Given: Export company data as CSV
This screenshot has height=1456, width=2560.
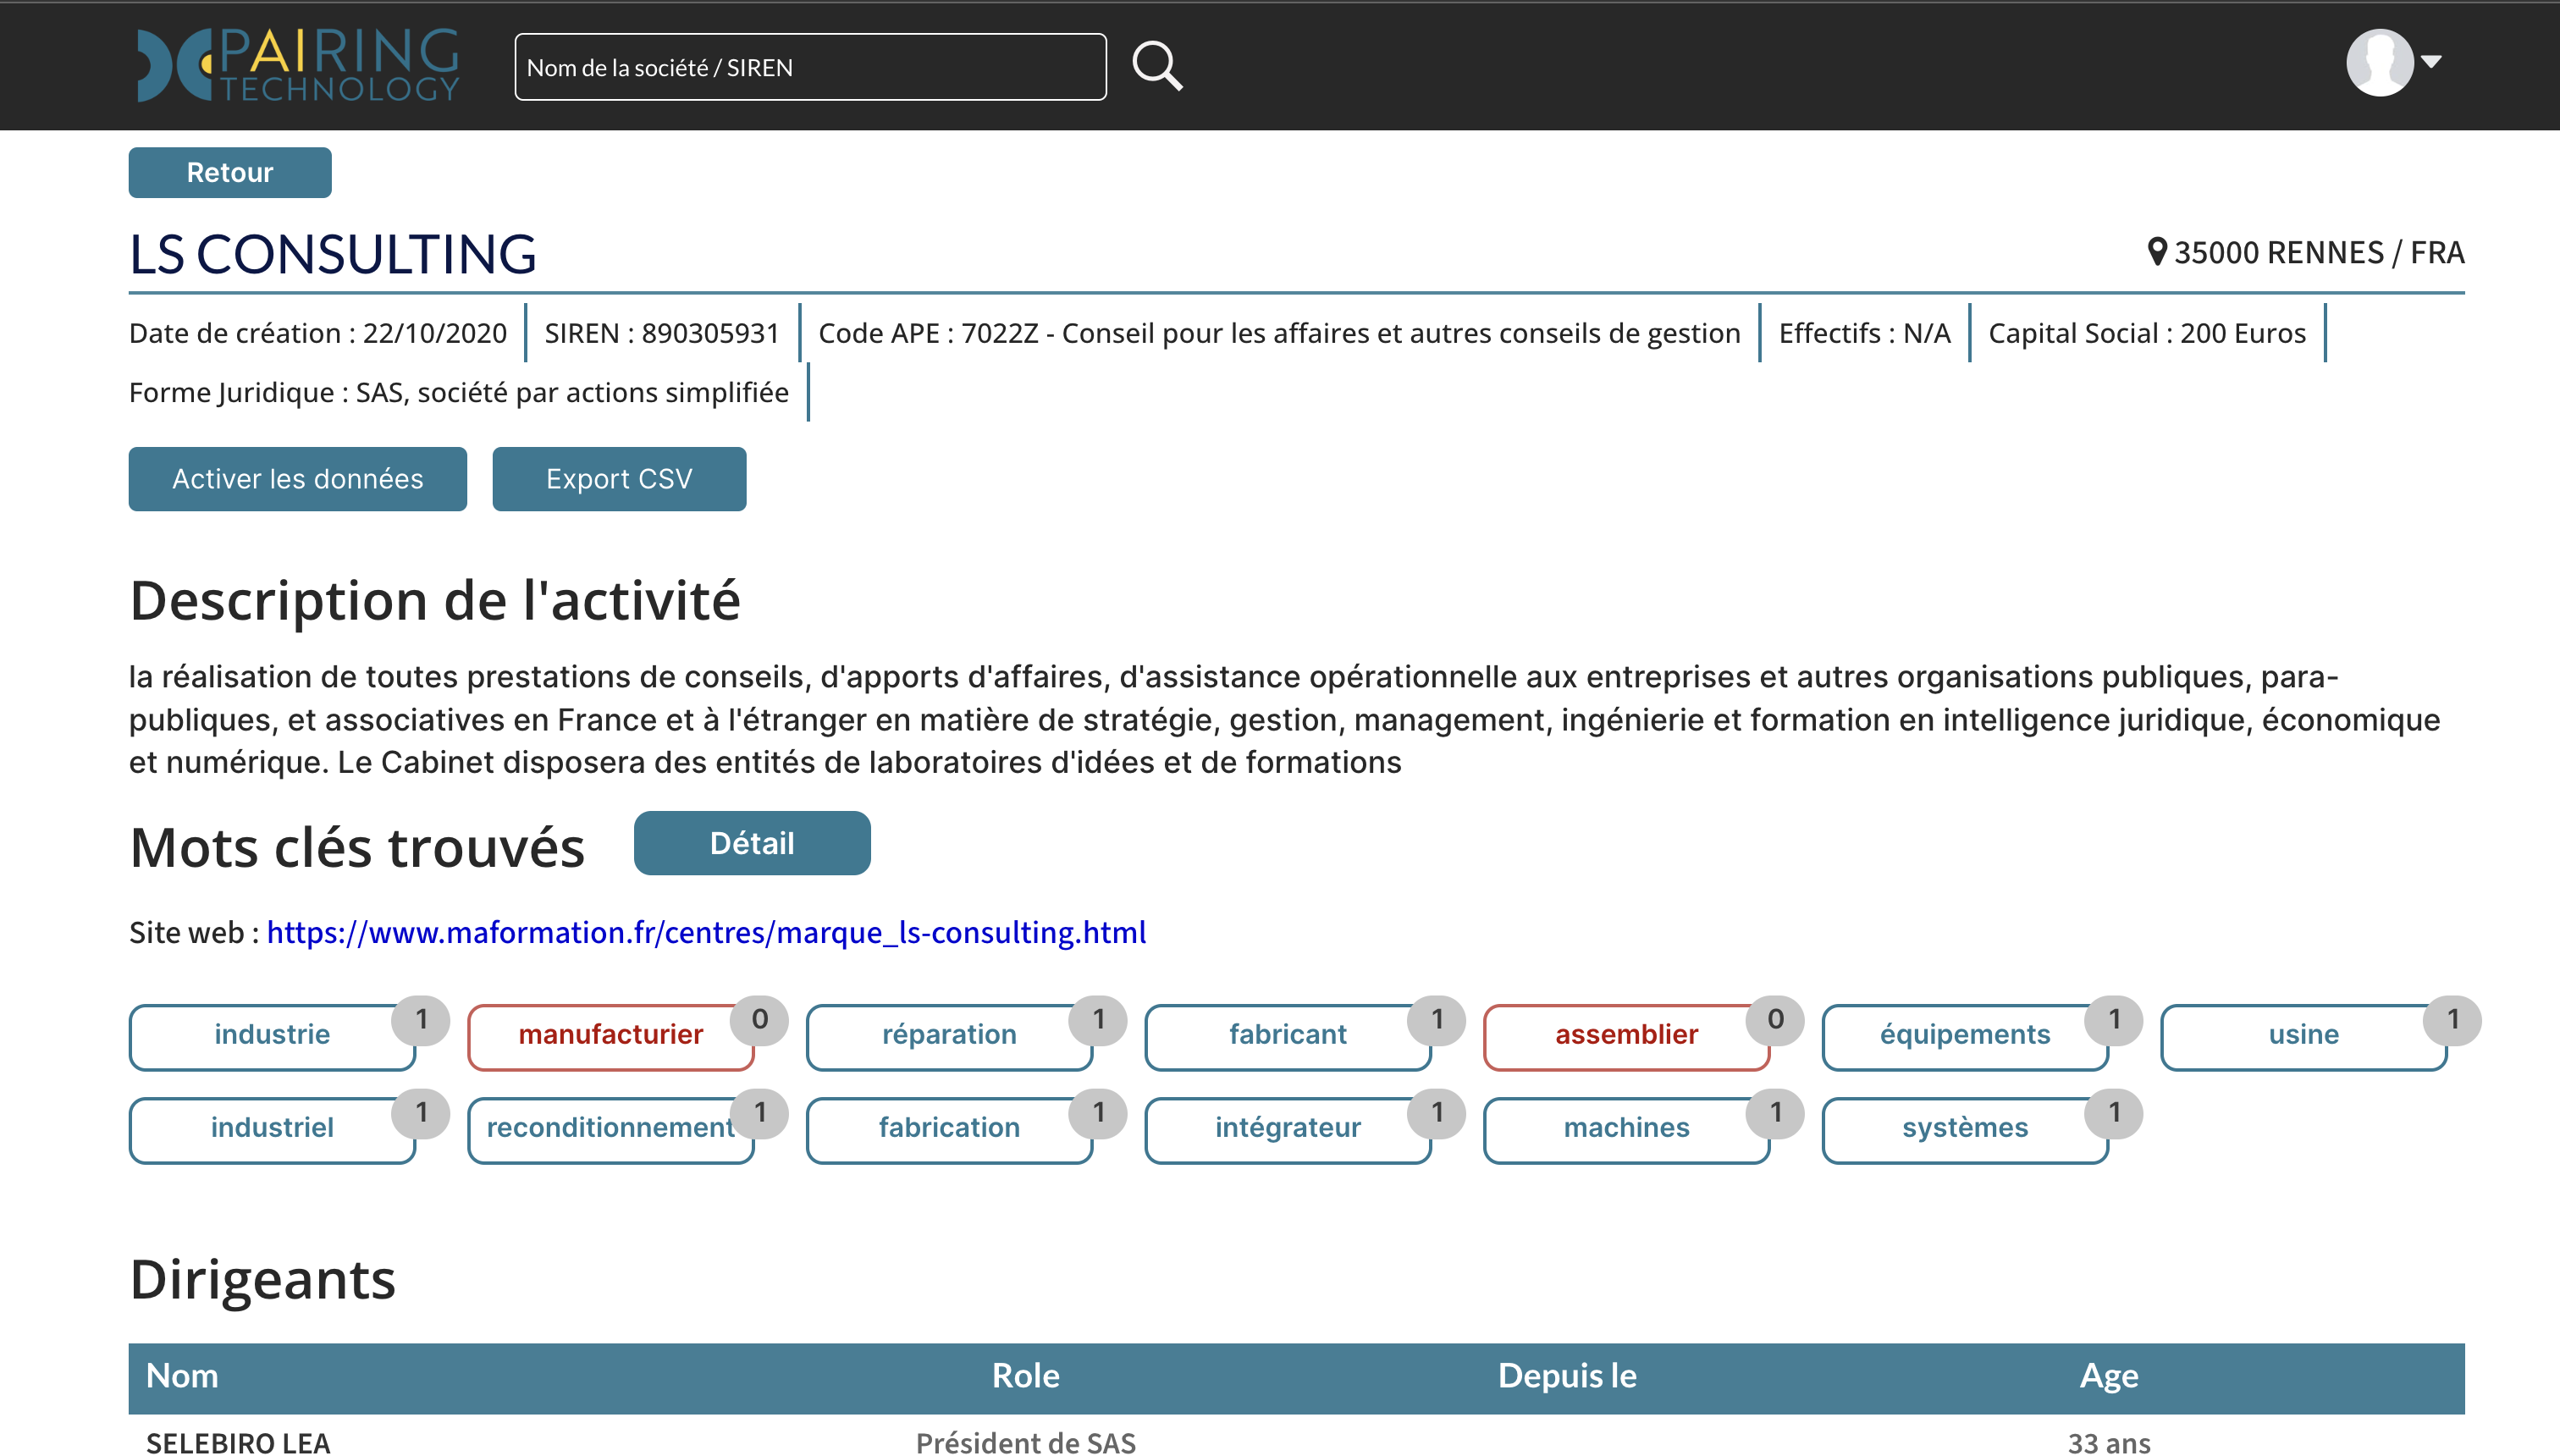Looking at the screenshot, I should pos(619,479).
